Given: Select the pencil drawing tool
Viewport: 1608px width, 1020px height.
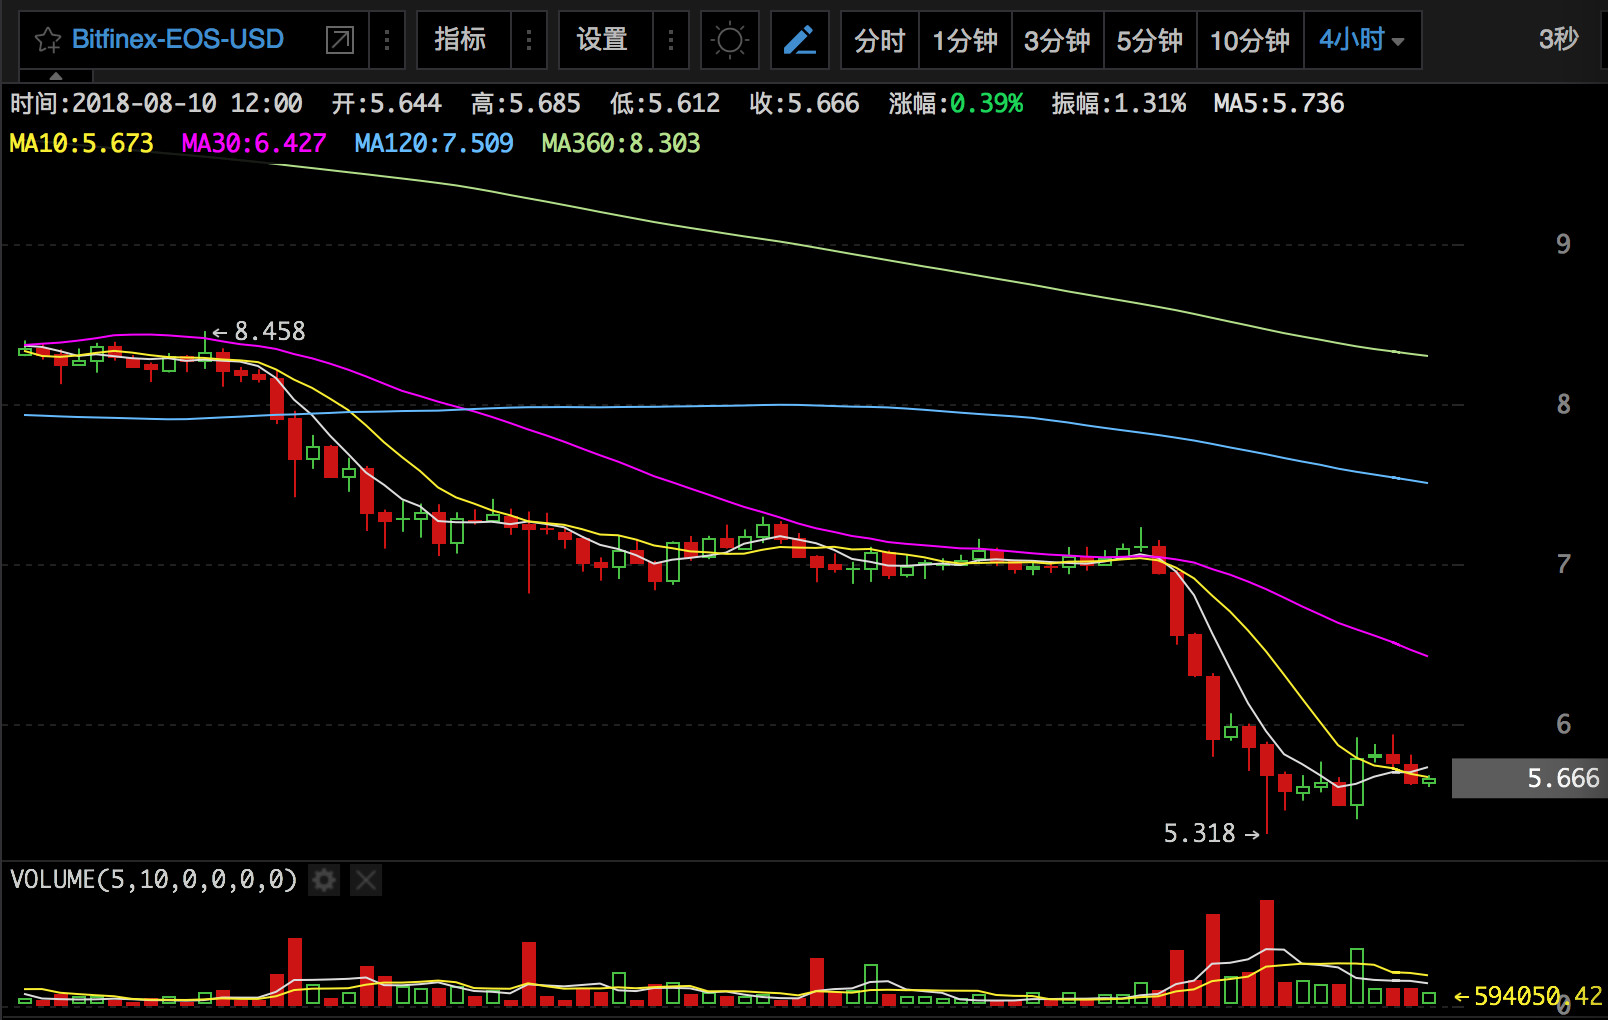Looking at the screenshot, I should pyautogui.click(x=800, y=40).
